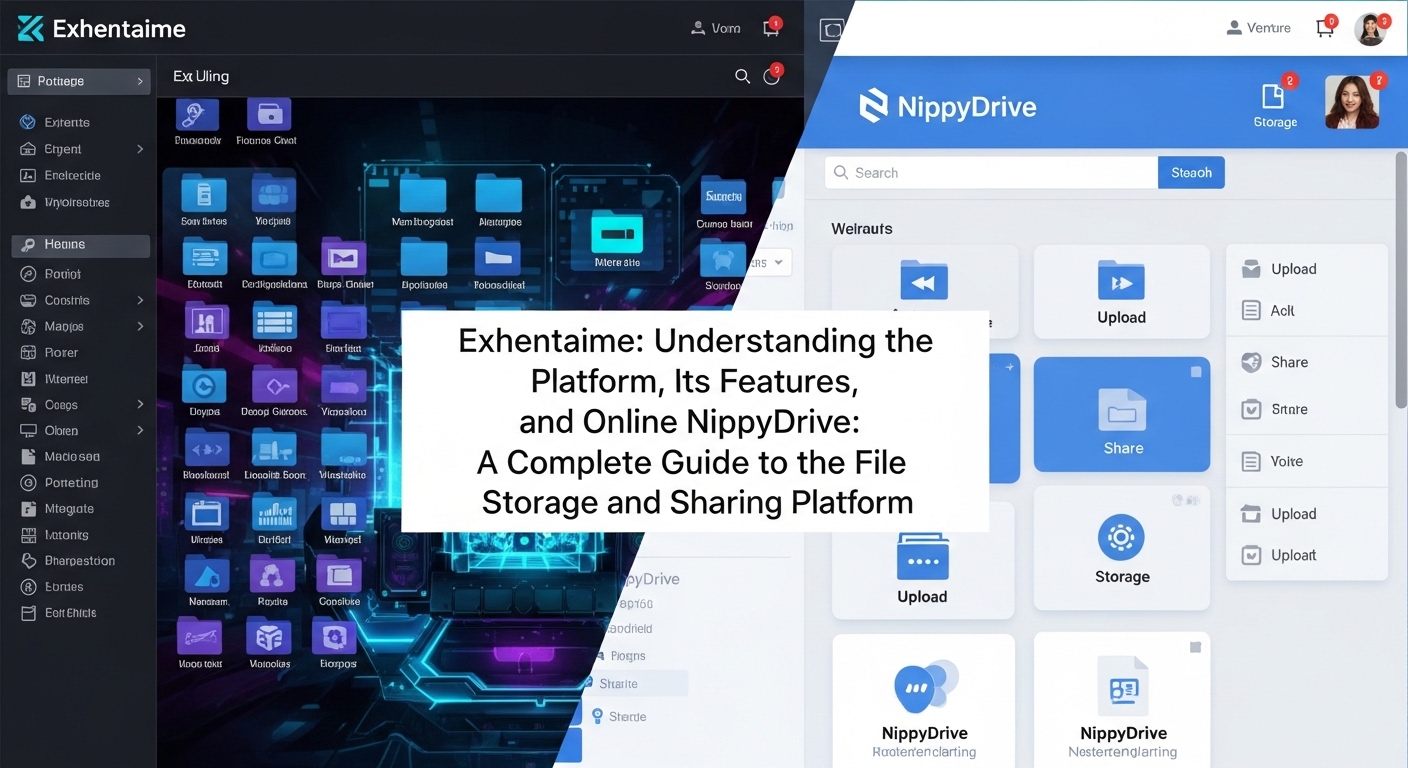Expand the Maqjos sidebar submenu
Screen dimensions: 1408x768
pyautogui.click(x=140, y=326)
